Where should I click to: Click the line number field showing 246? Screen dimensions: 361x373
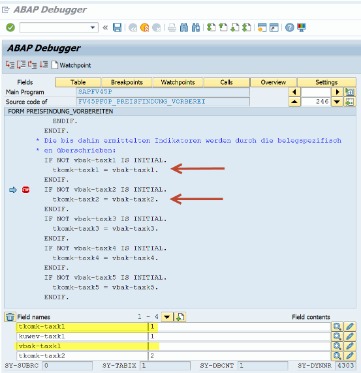[x=316, y=102]
